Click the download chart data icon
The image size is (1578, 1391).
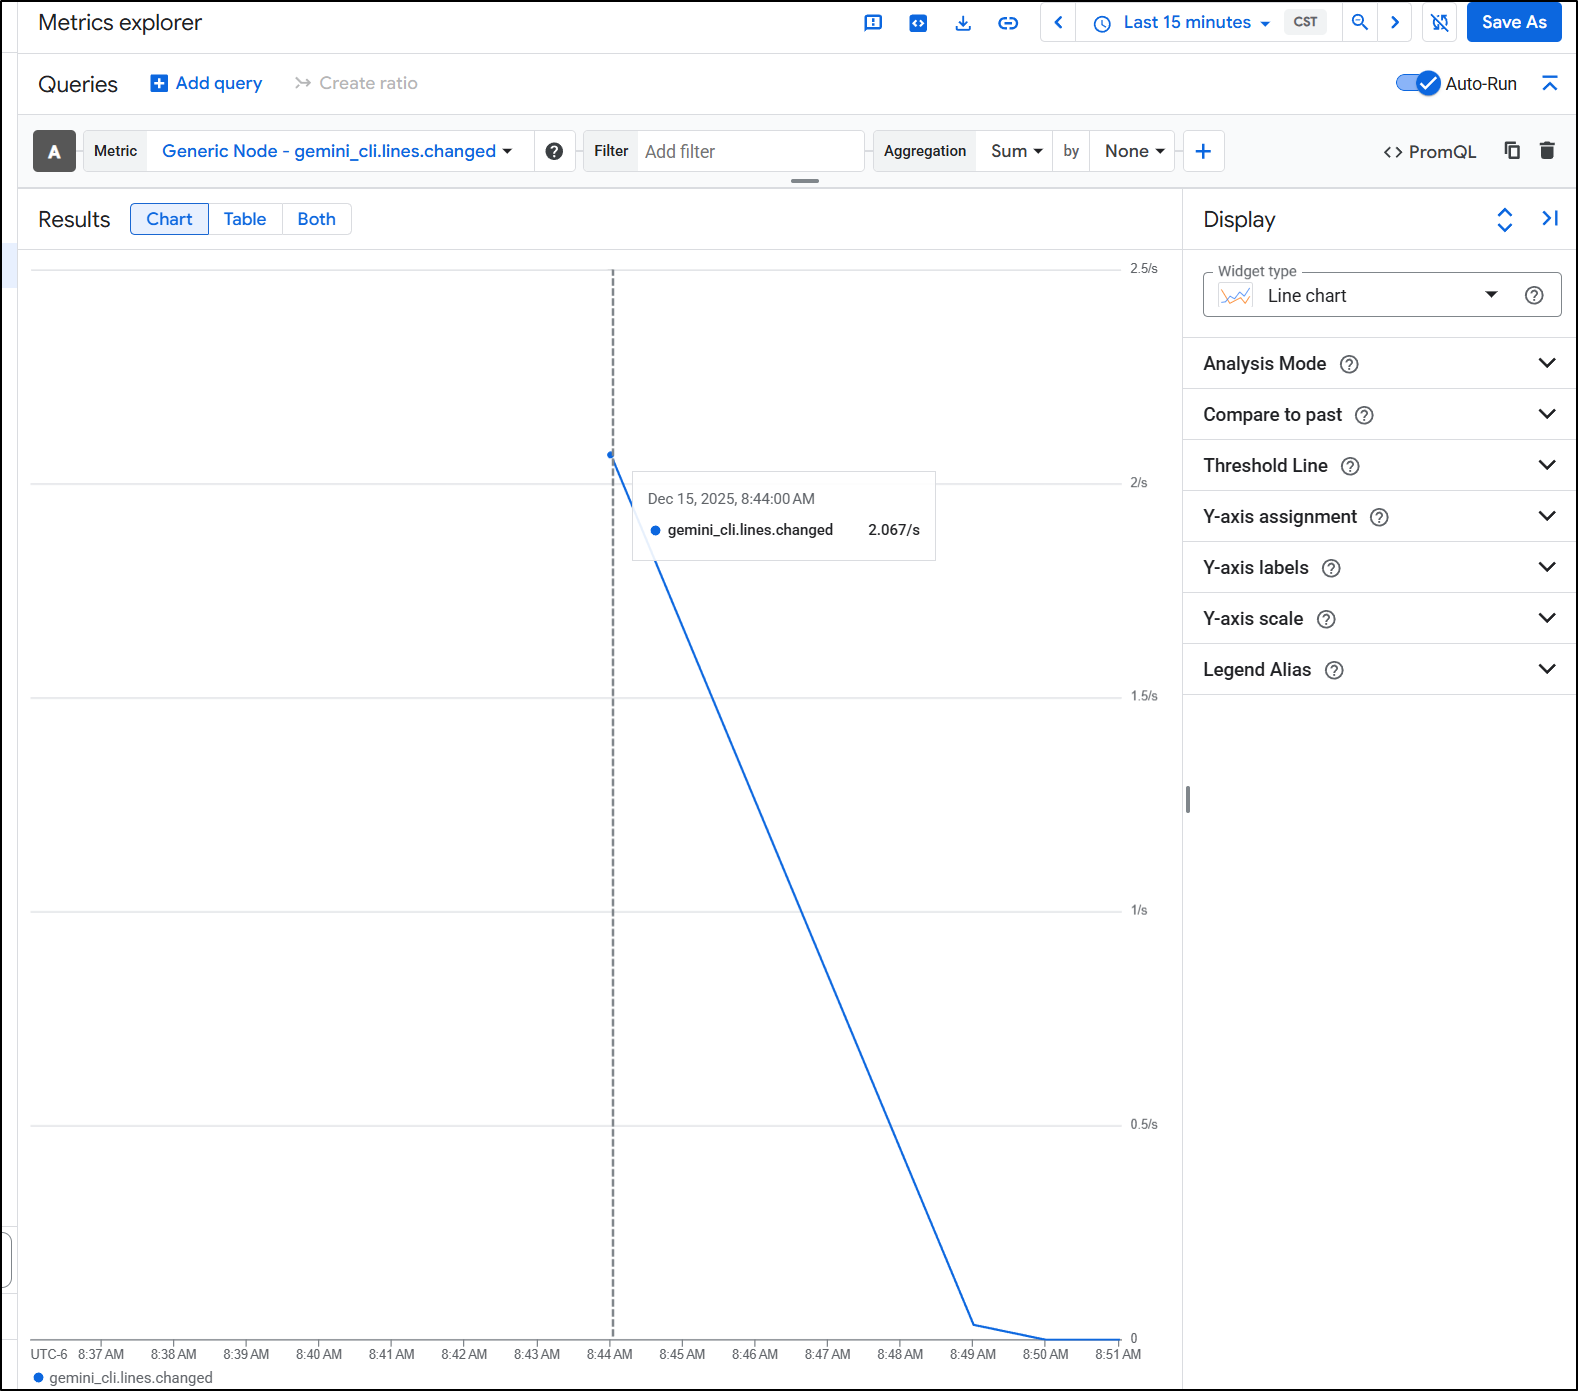(x=963, y=23)
